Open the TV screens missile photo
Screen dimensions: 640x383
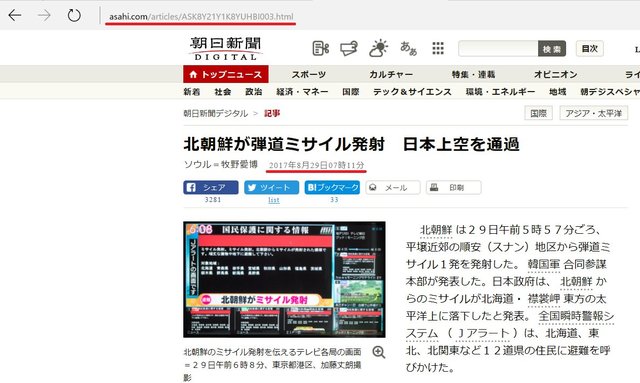pyautogui.click(x=284, y=279)
